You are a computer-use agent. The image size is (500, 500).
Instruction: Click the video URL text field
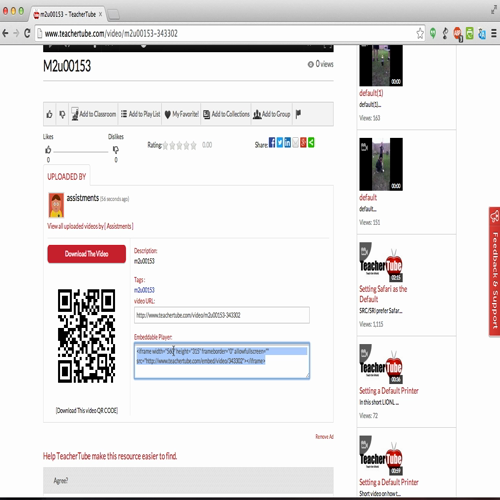coord(222,315)
